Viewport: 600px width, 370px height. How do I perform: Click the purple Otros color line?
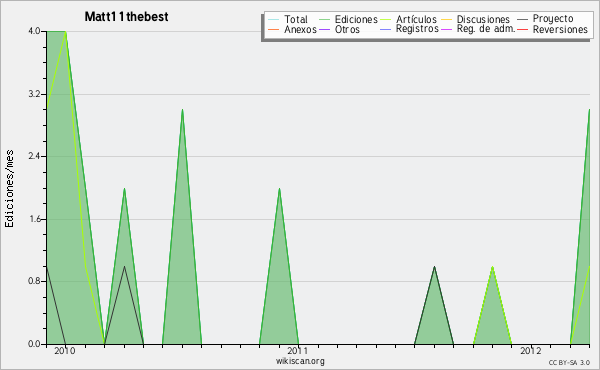coord(324,29)
